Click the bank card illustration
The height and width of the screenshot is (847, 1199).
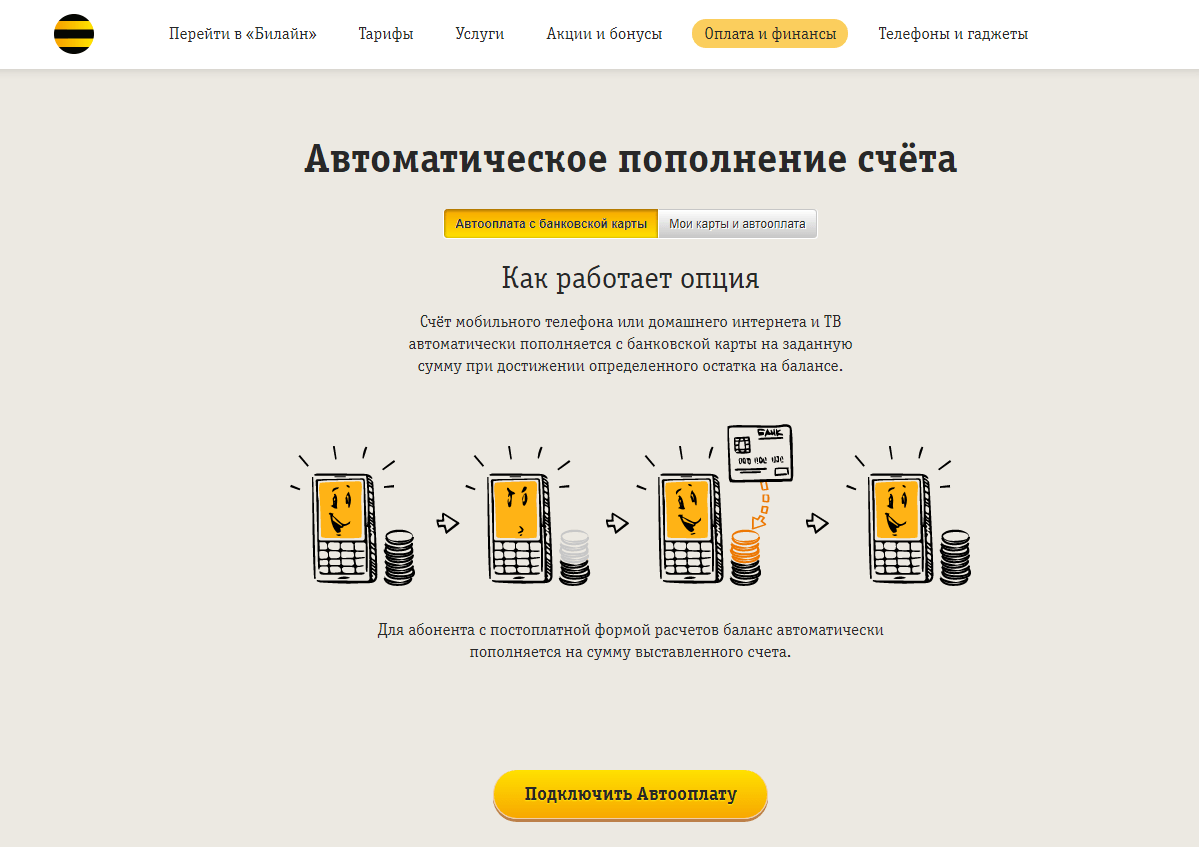pos(760,453)
